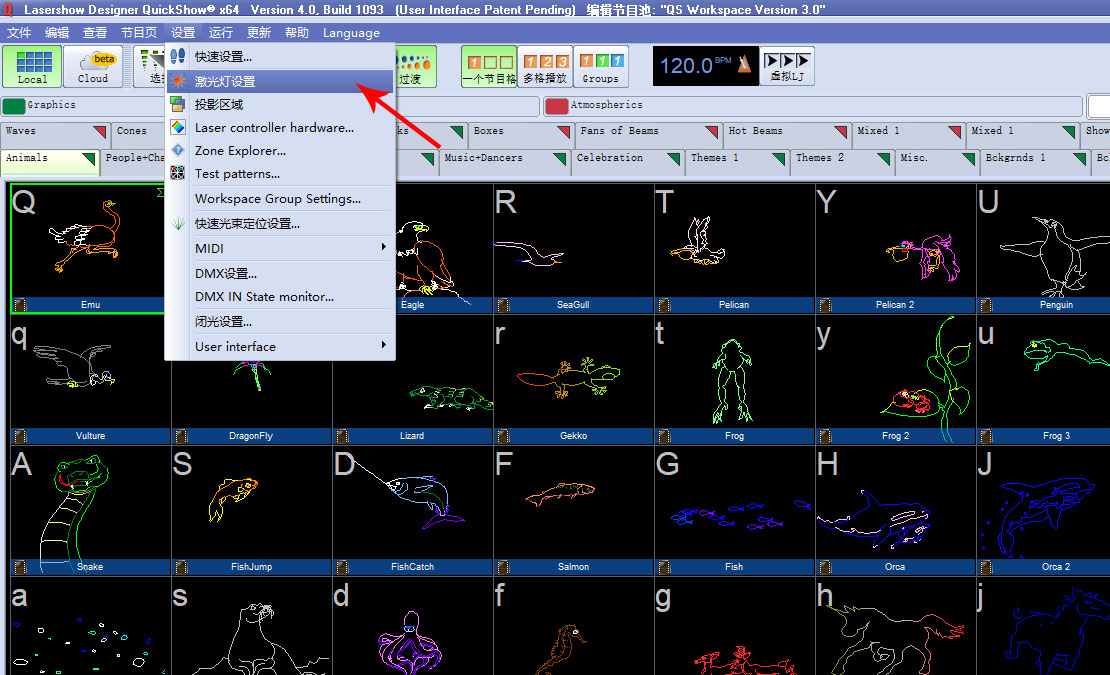
Task: Select the green Graphics category swatch
Action: pos(14,106)
